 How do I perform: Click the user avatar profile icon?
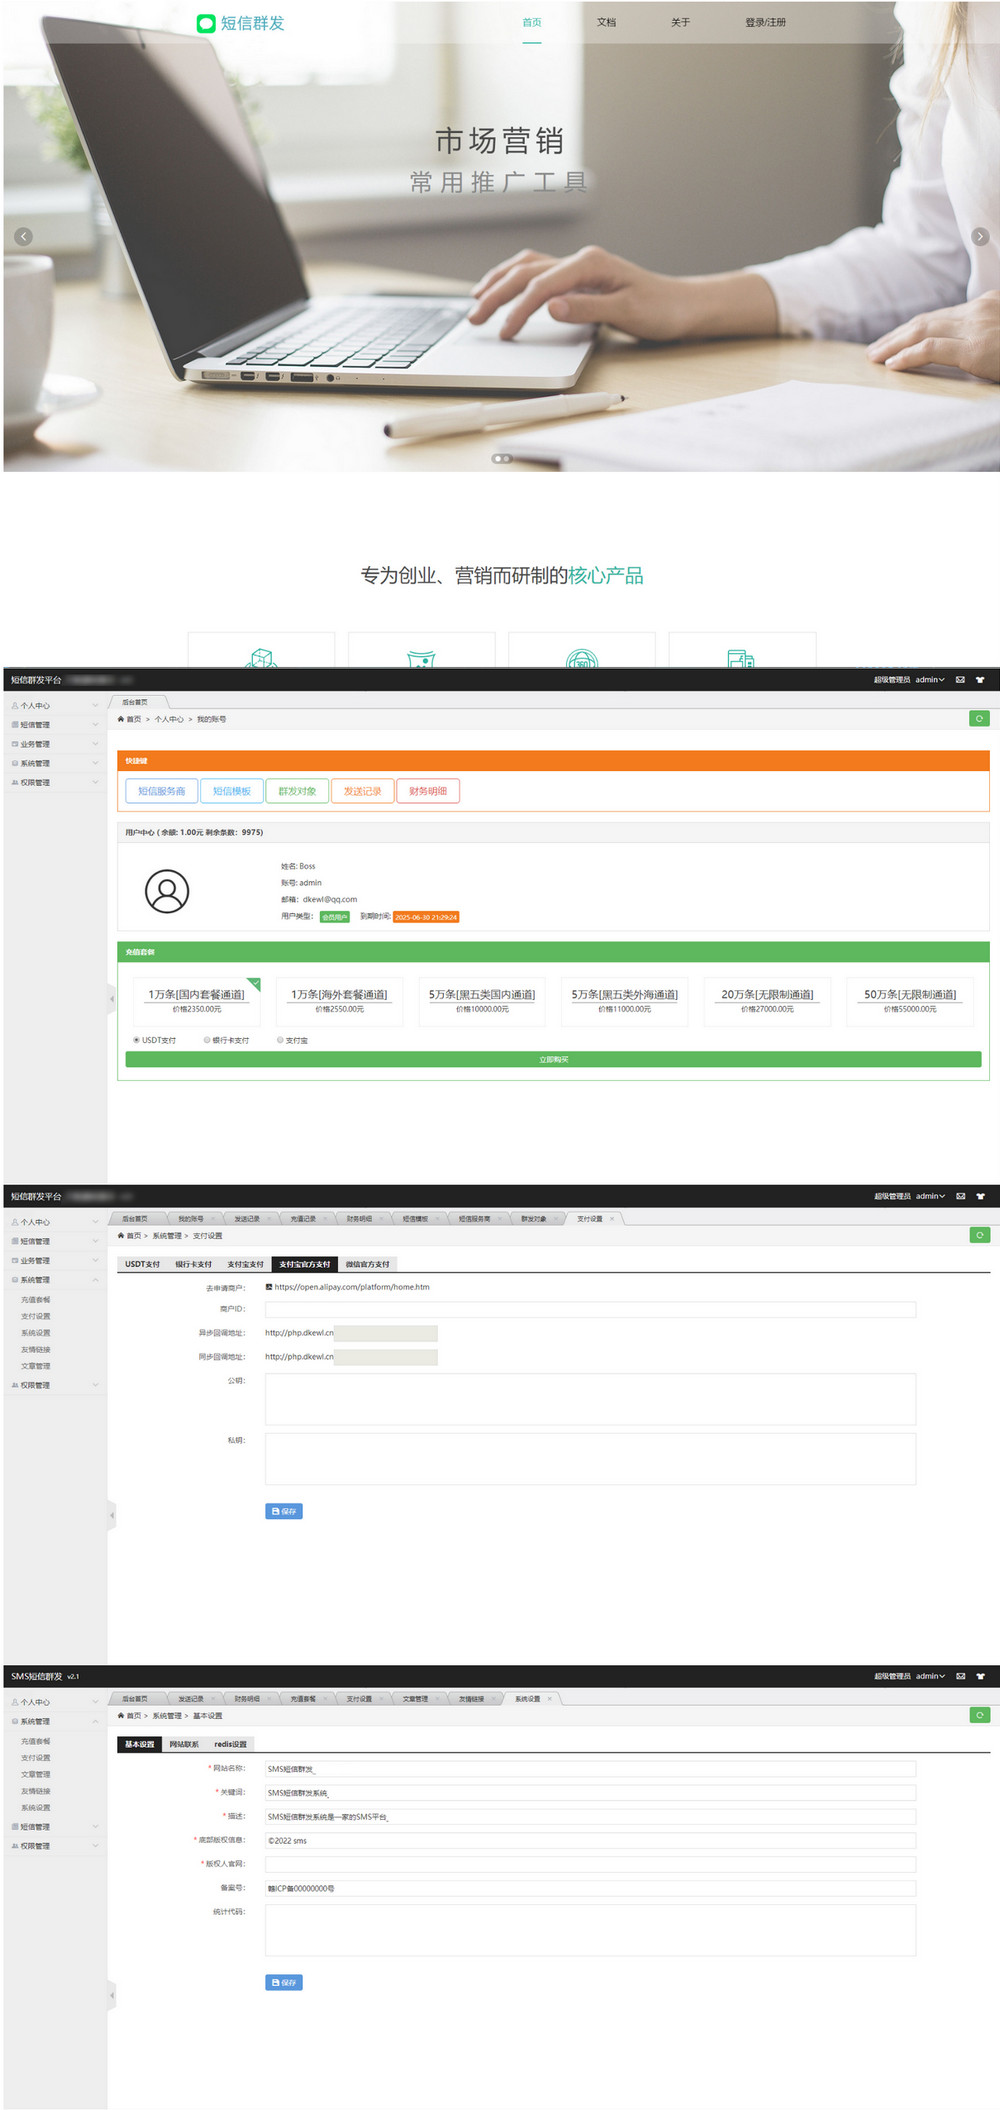(167, 891)
